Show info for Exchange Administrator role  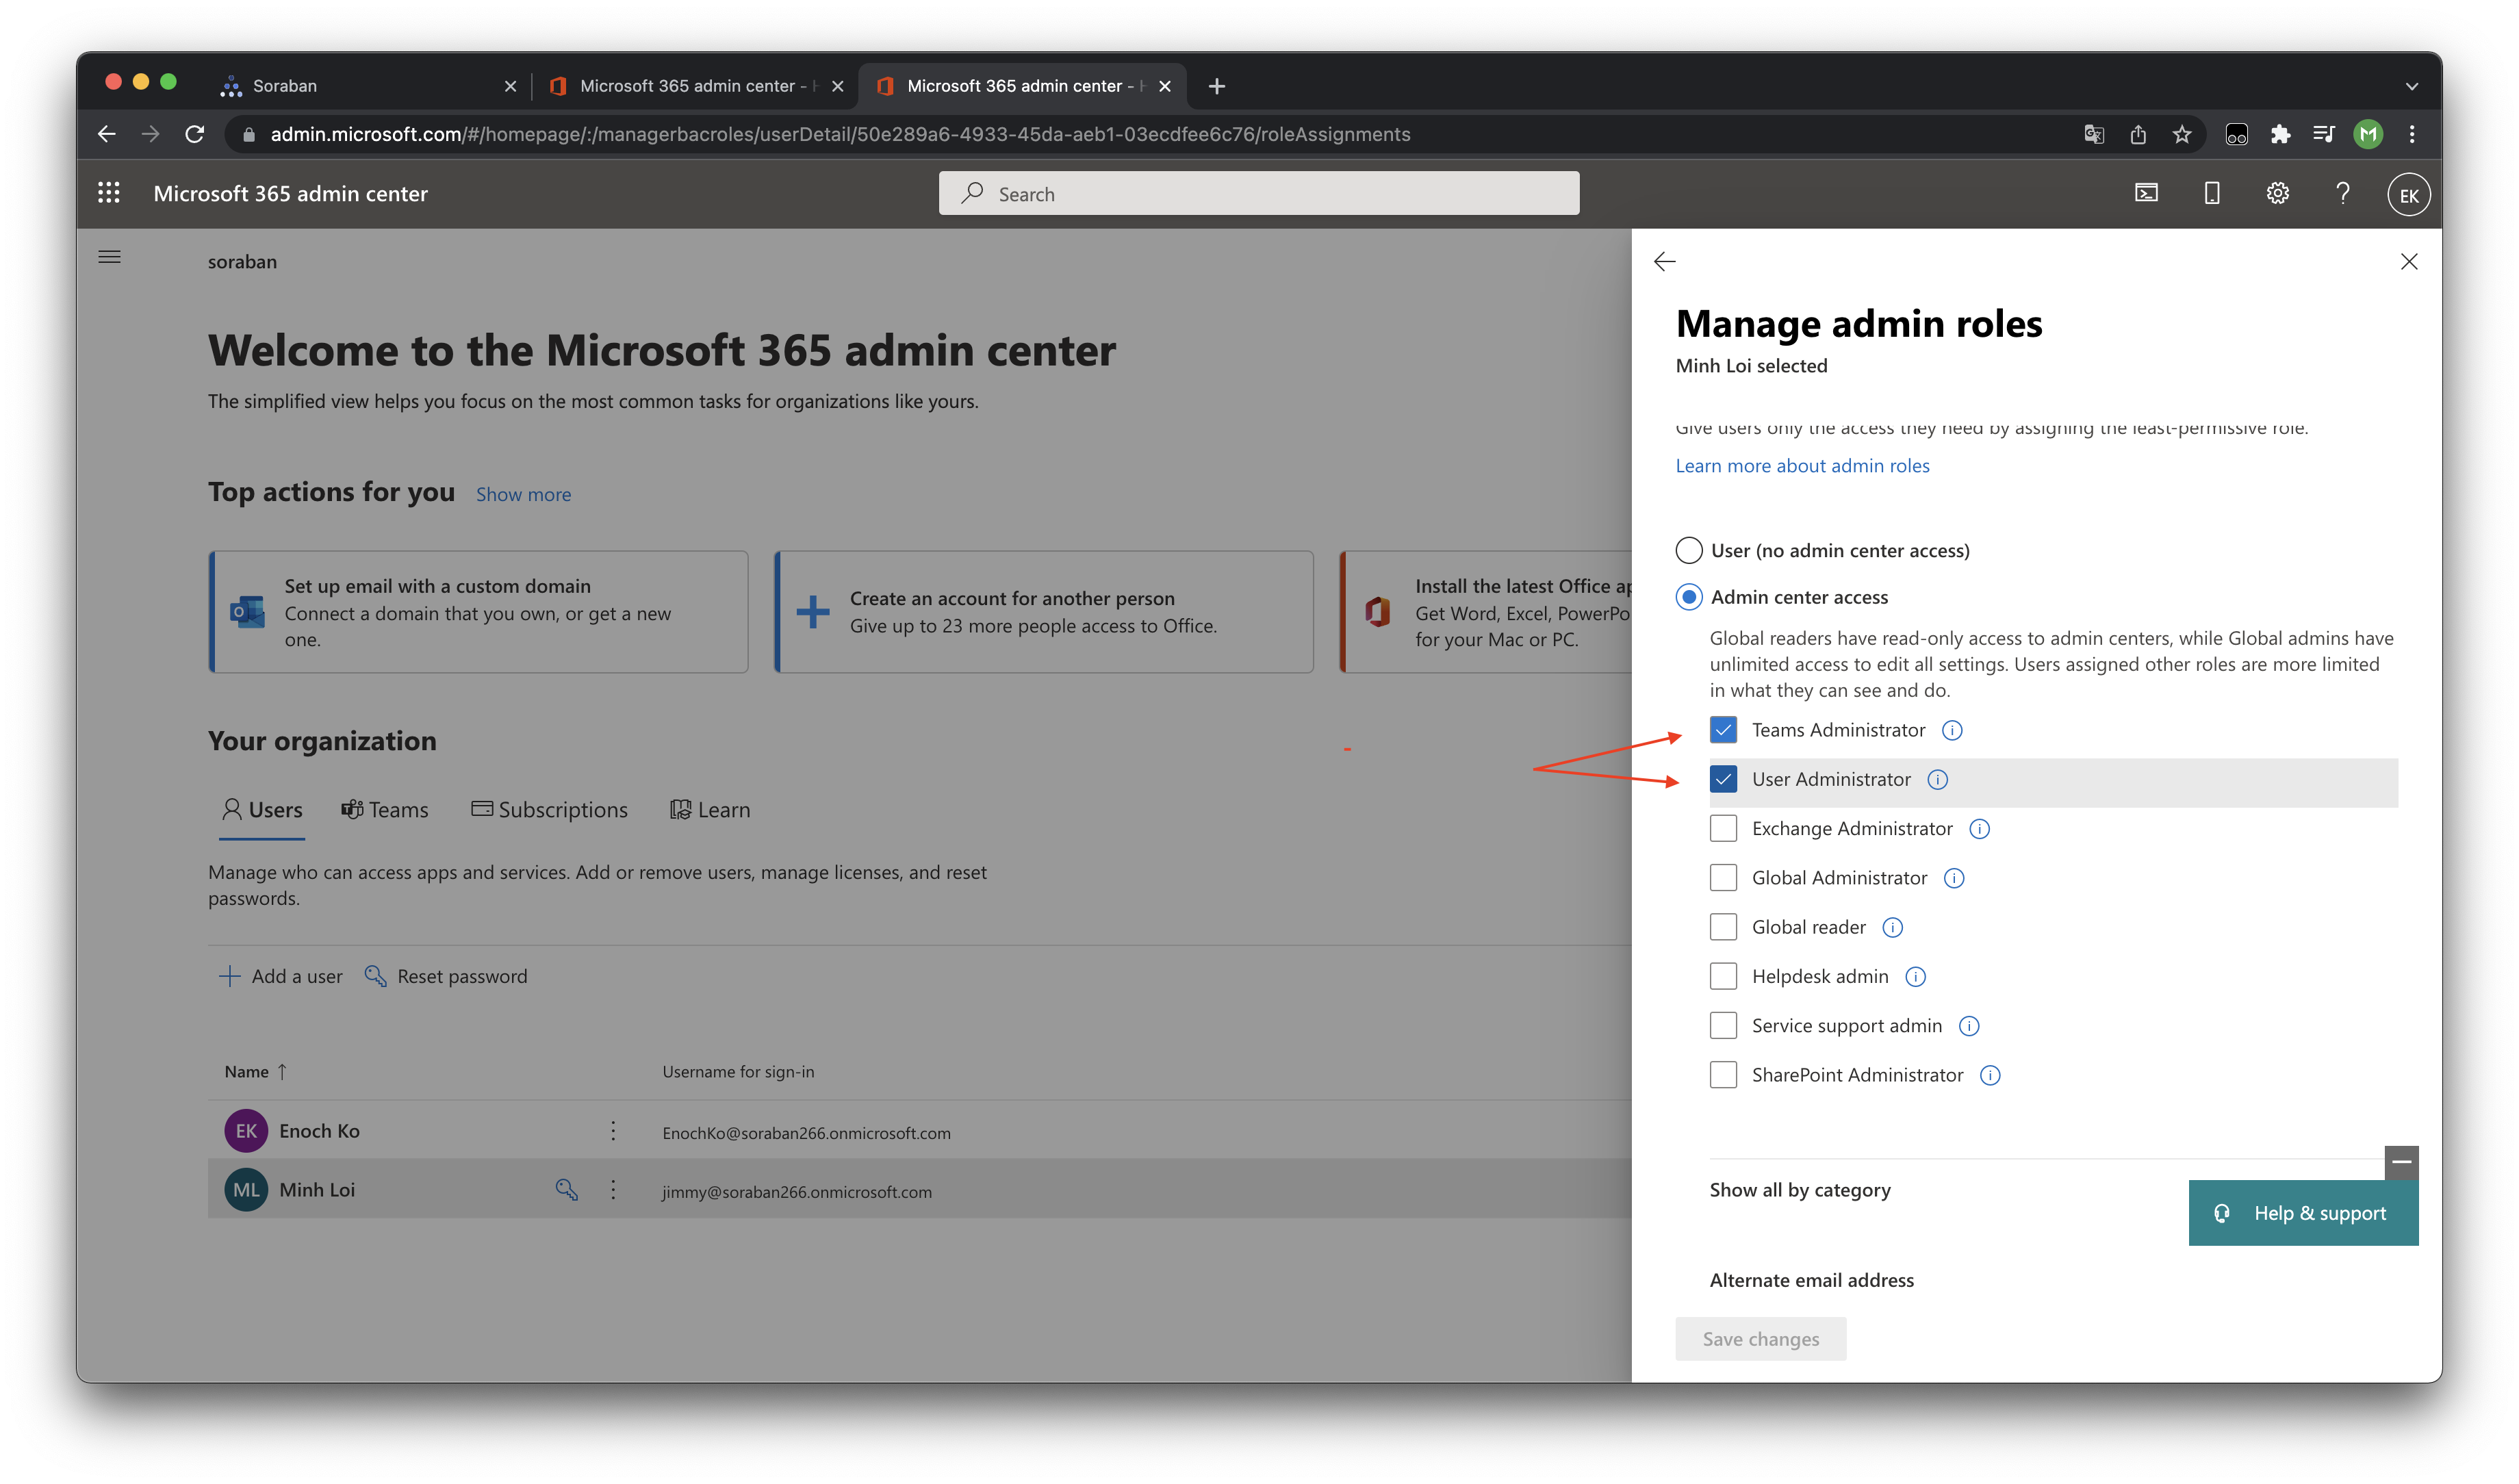tap(1979, 829)
